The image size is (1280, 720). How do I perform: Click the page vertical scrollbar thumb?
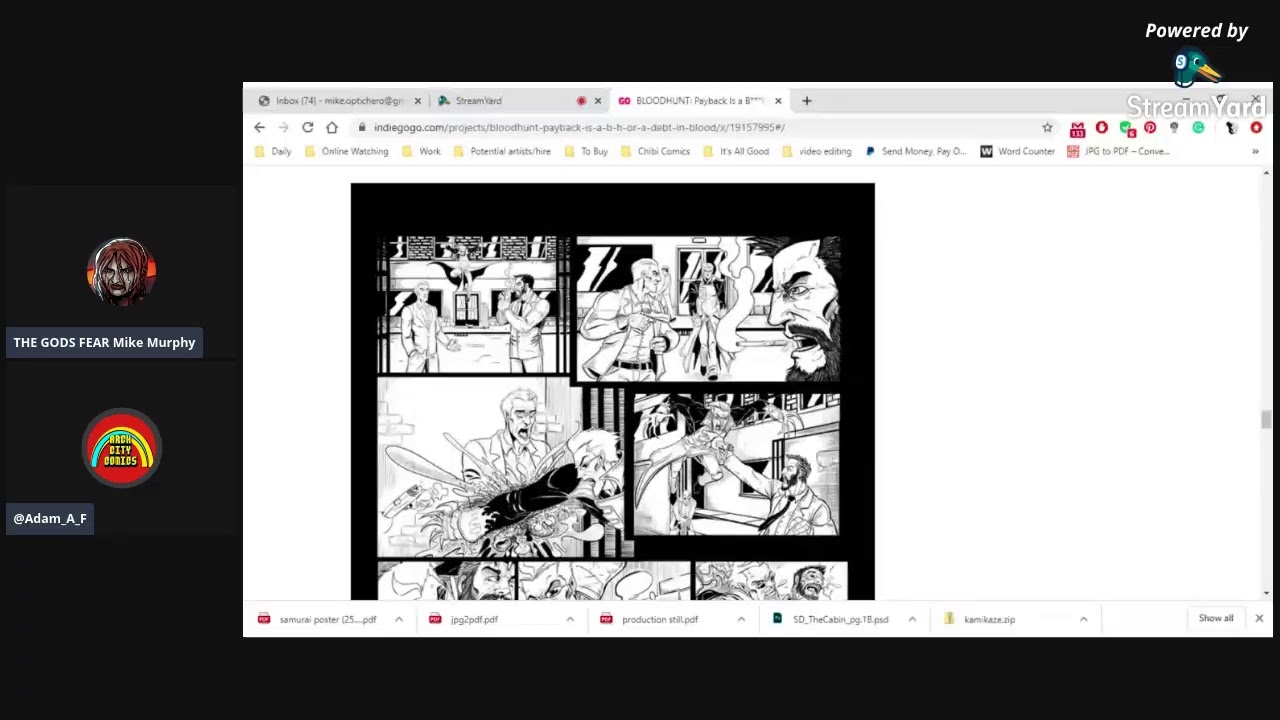(1266, 420)
